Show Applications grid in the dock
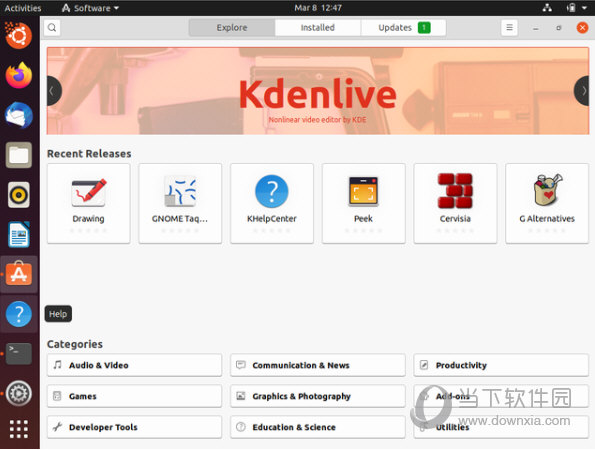Viewport: 595px width, 450px height. point(19,429)
